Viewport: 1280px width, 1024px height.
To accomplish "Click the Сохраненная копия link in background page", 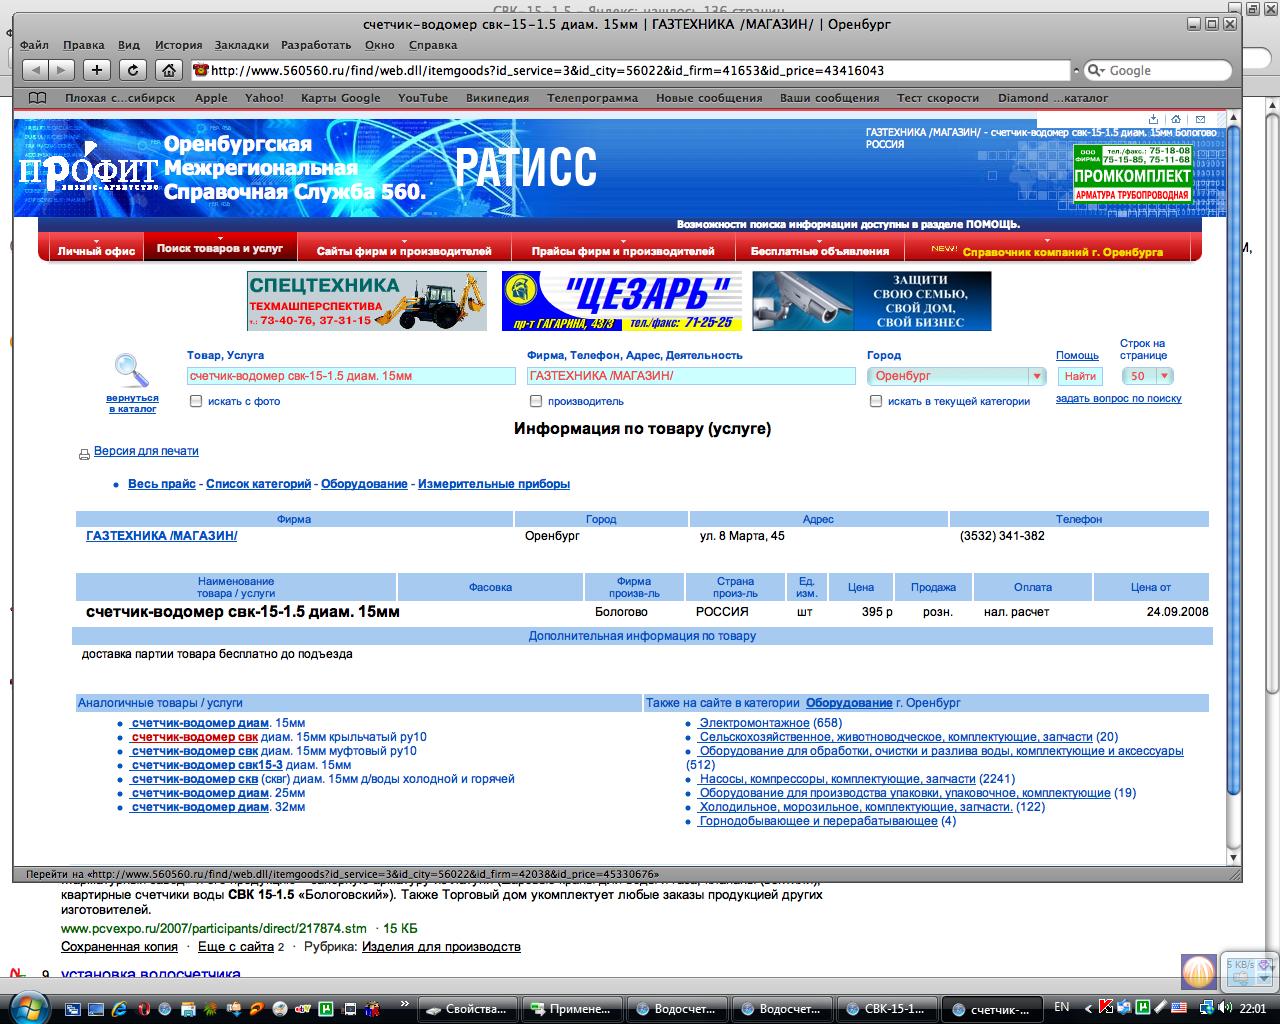I will click(119, 946).
